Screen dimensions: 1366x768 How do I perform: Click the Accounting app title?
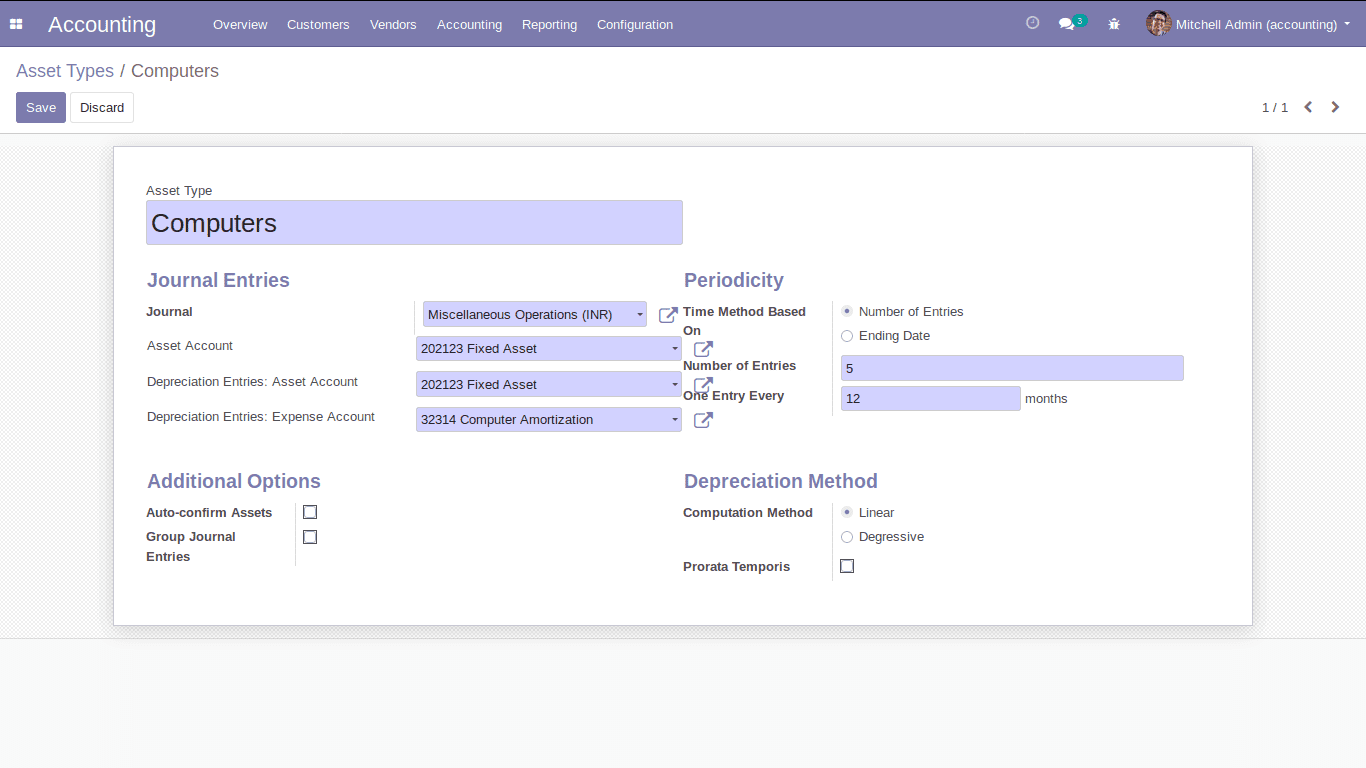point(102,24)
